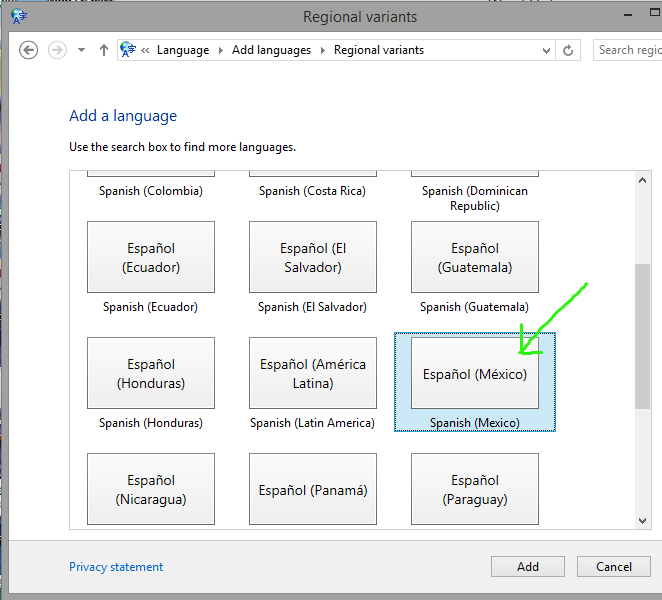The height and width of the screenshot is (600, 662).
Task: Select the Español (Honduras) tile
Action: tap(151, 373)
